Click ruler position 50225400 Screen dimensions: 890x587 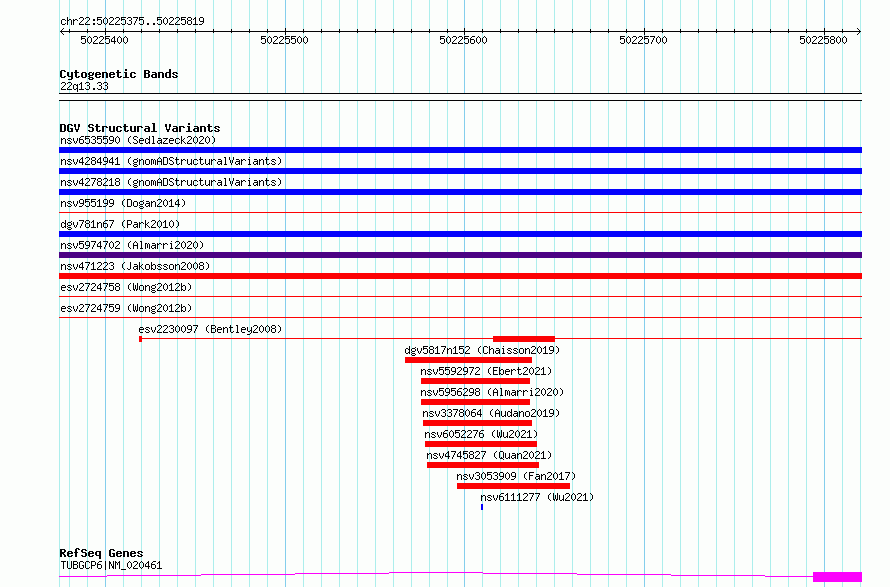point(104,40)
